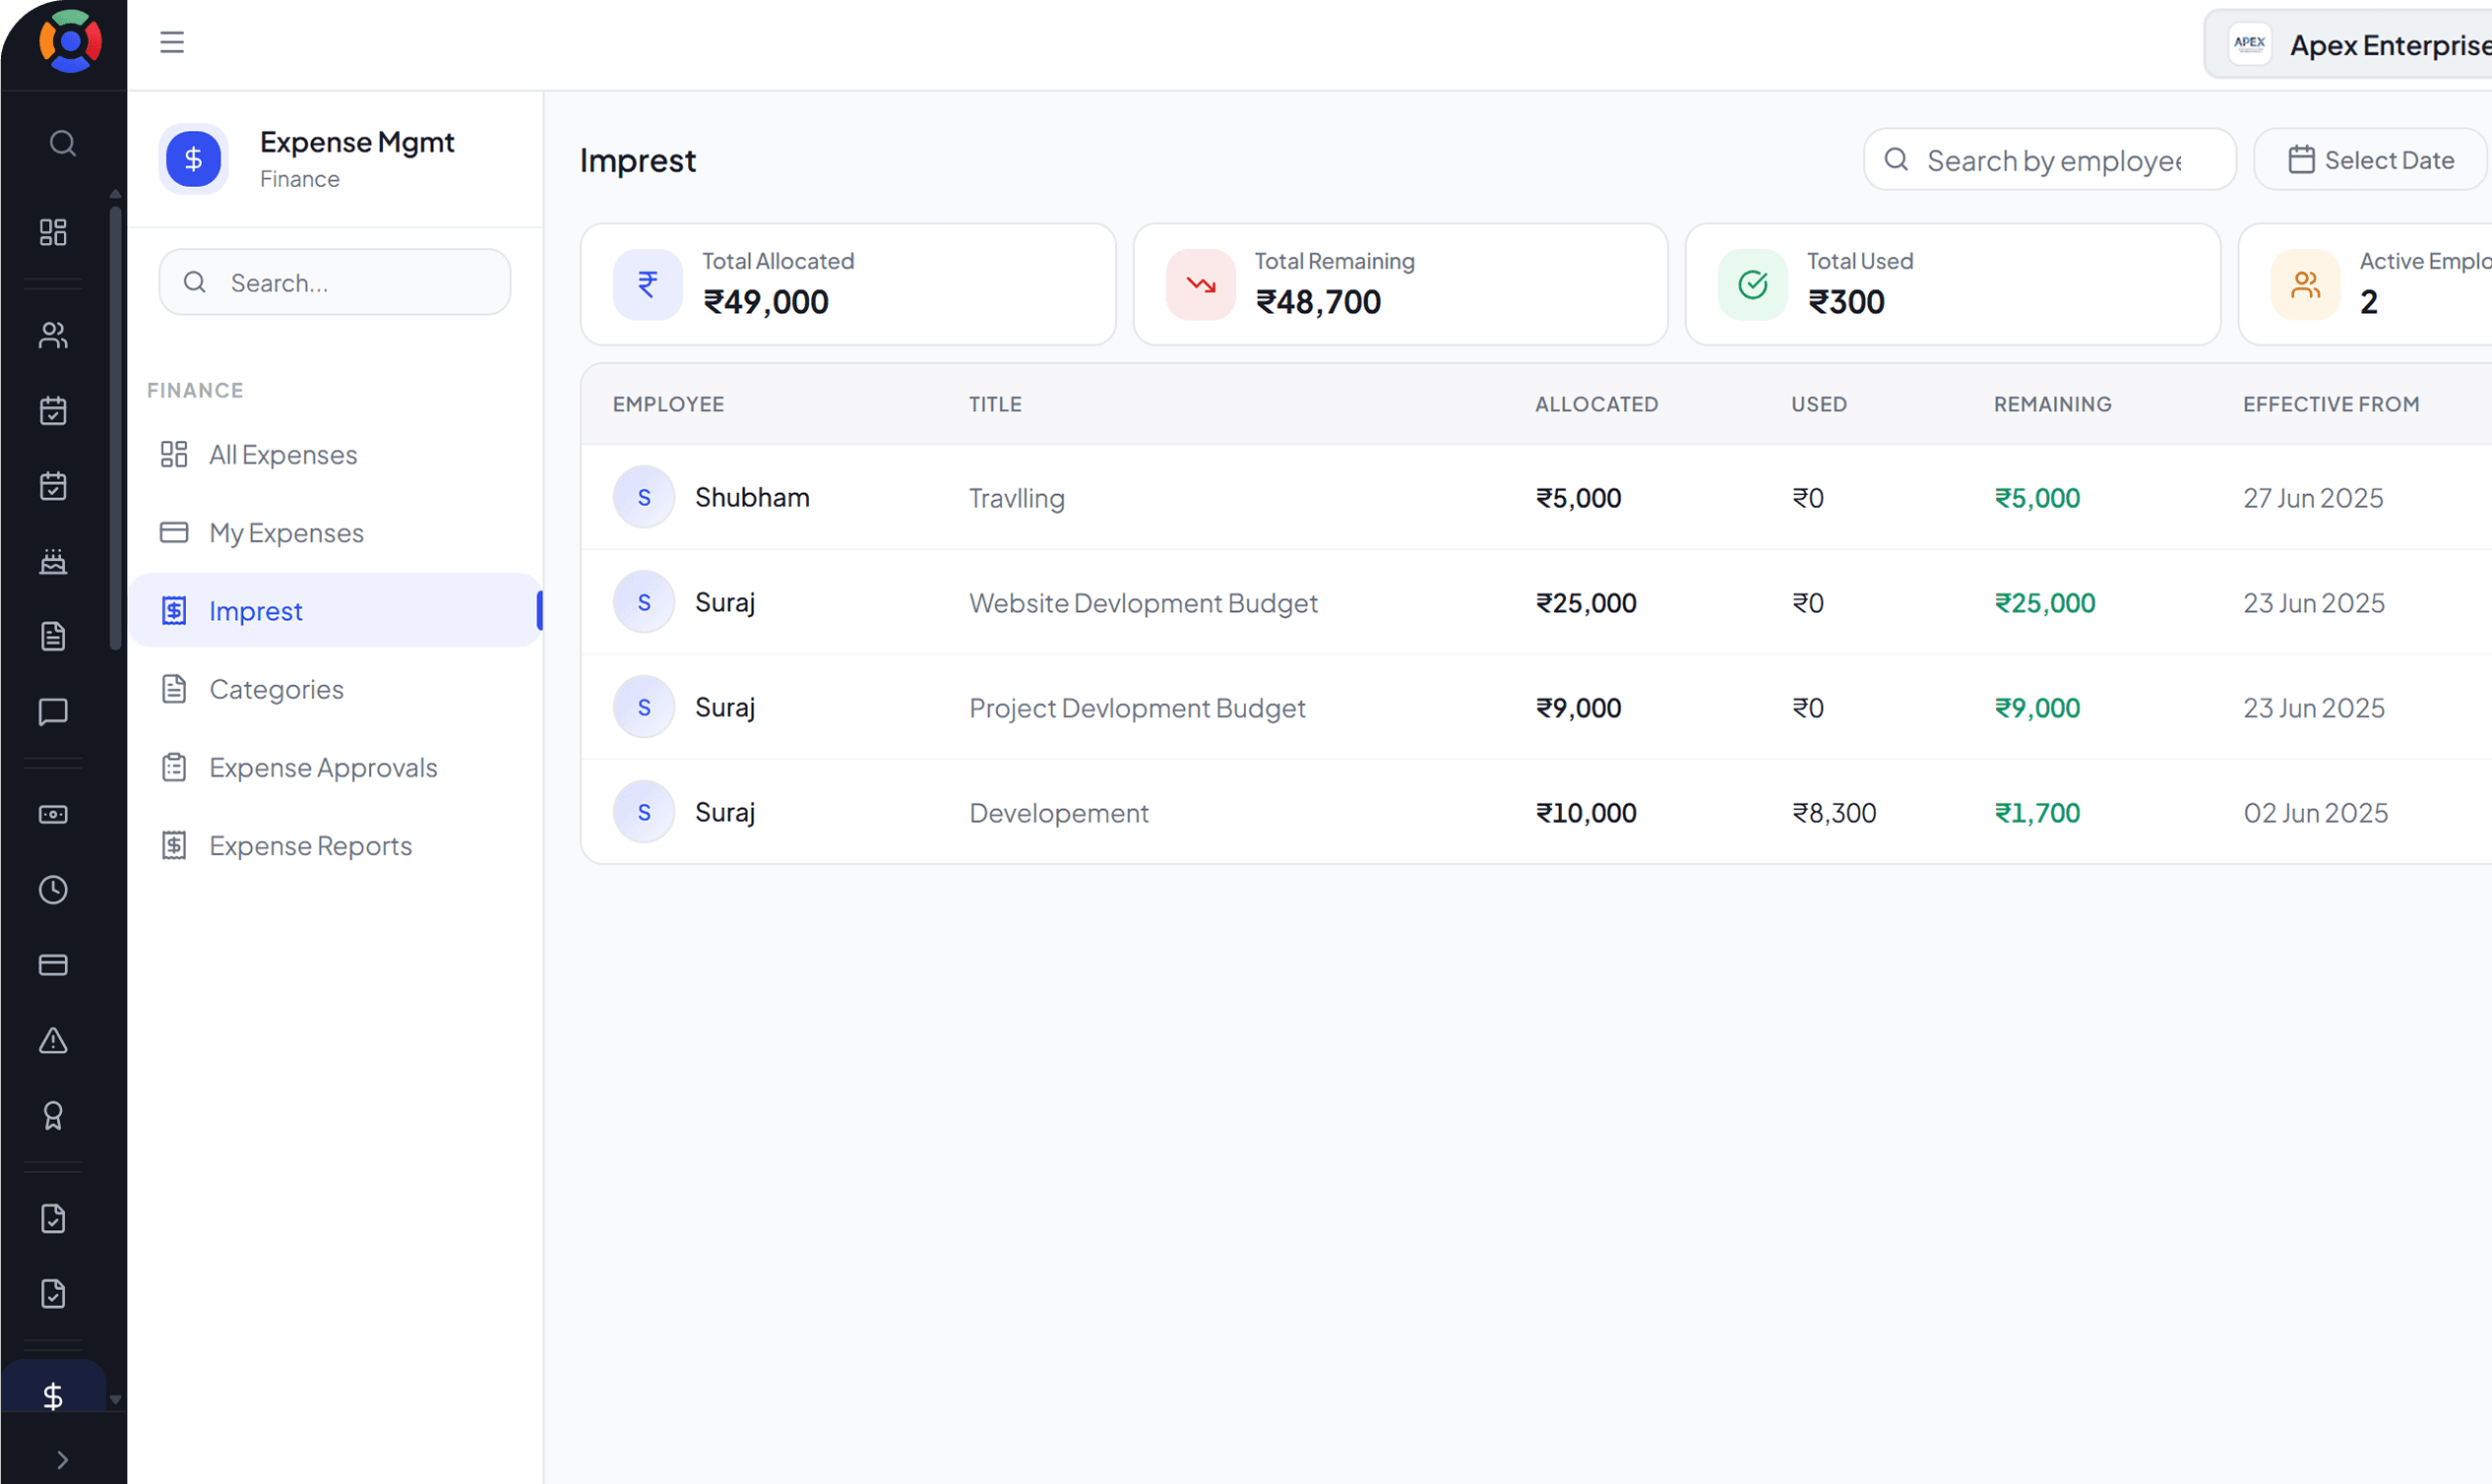Viewport: 2492px width, 1484px height.
Task: Open the dashboard grid icon in dark sidebar
Action: 53,232
